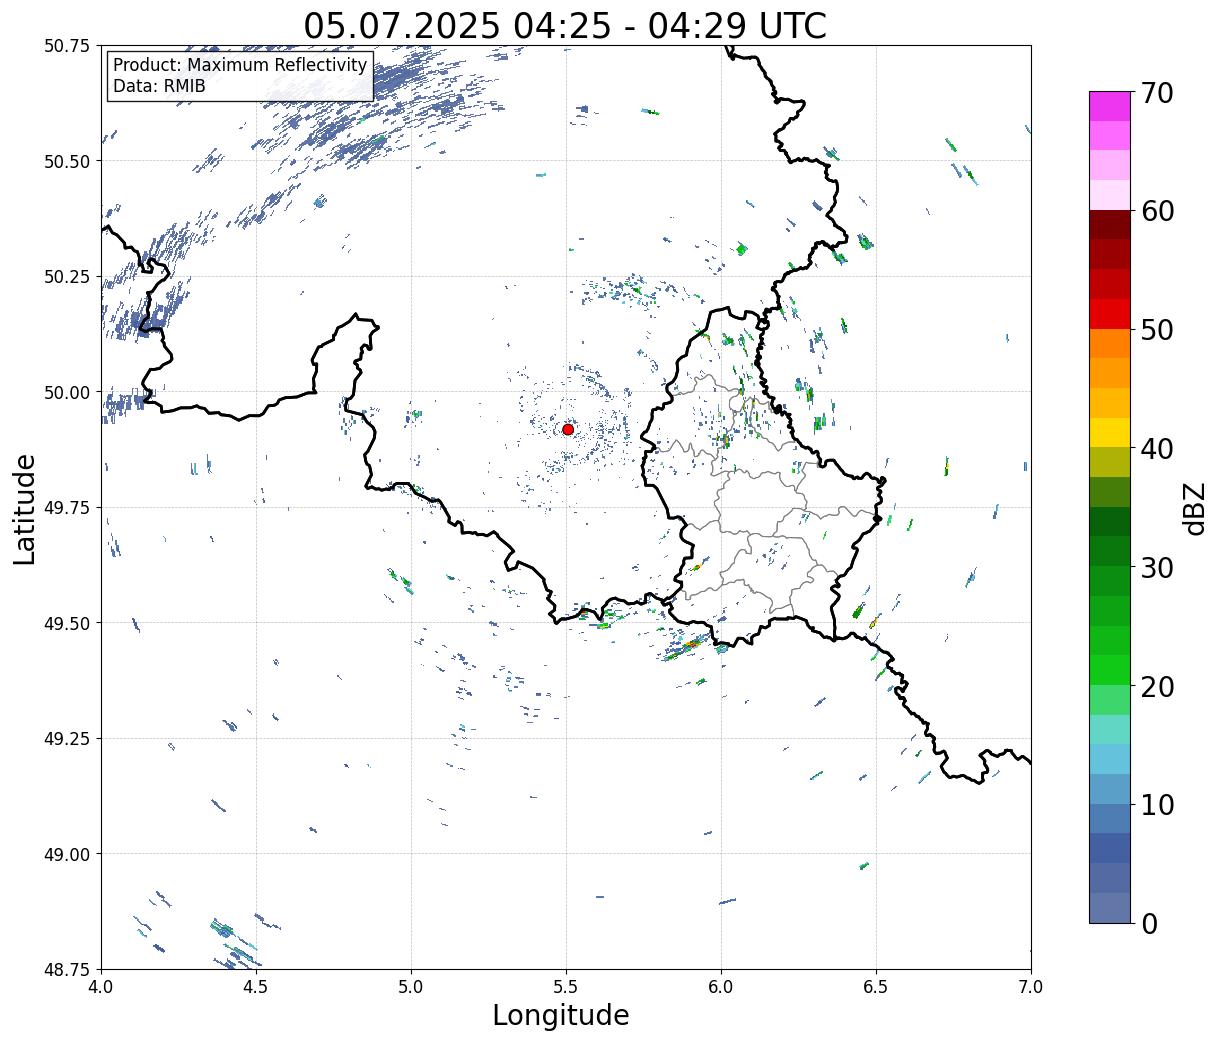The width and height of the screenshot is (1219, 1040).
Task: Click the bright green 20 dBZ colorbar segment
Action: tap(1110, 670)
